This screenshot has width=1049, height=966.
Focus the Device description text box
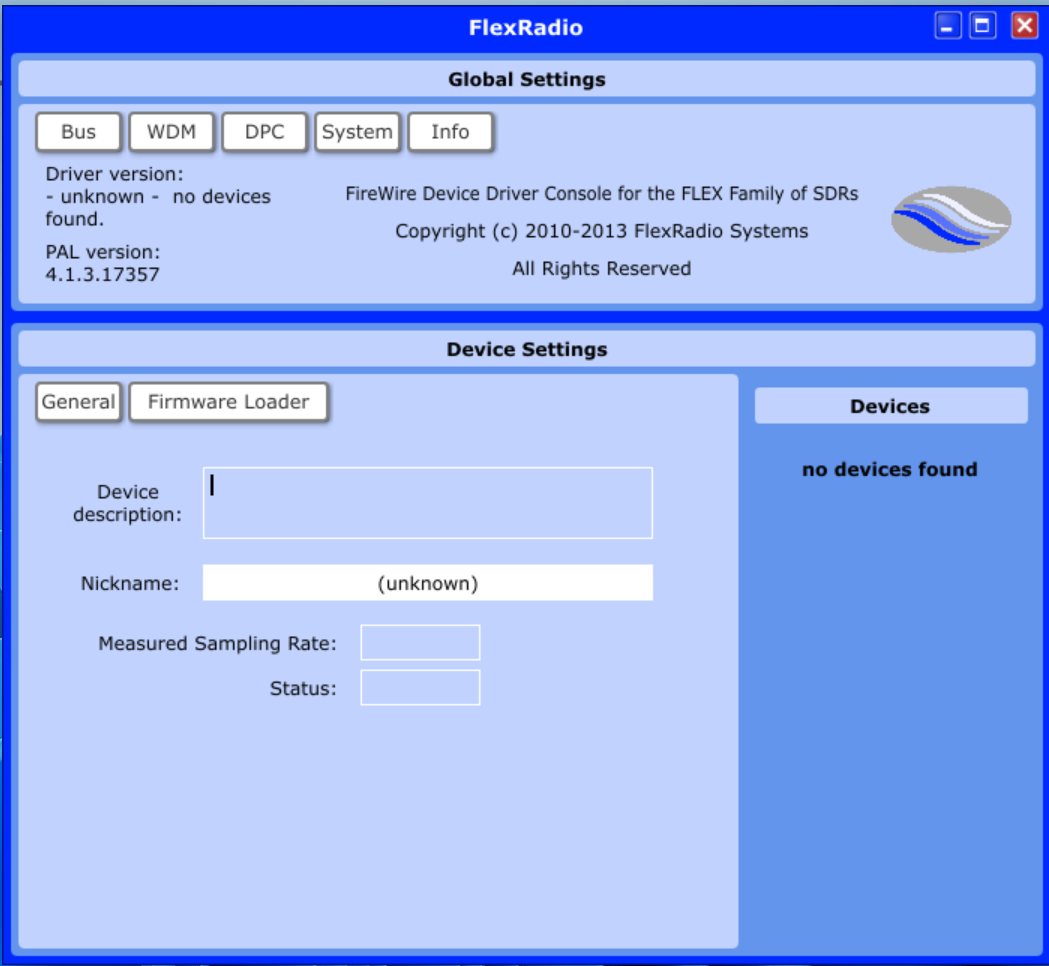tap(427, 502)
